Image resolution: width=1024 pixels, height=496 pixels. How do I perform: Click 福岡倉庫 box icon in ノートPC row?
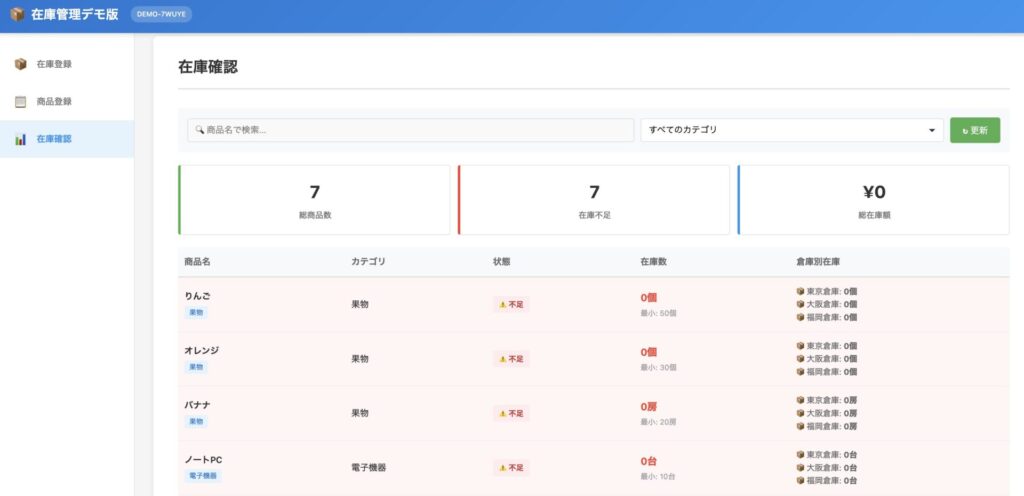pos(800,480)
